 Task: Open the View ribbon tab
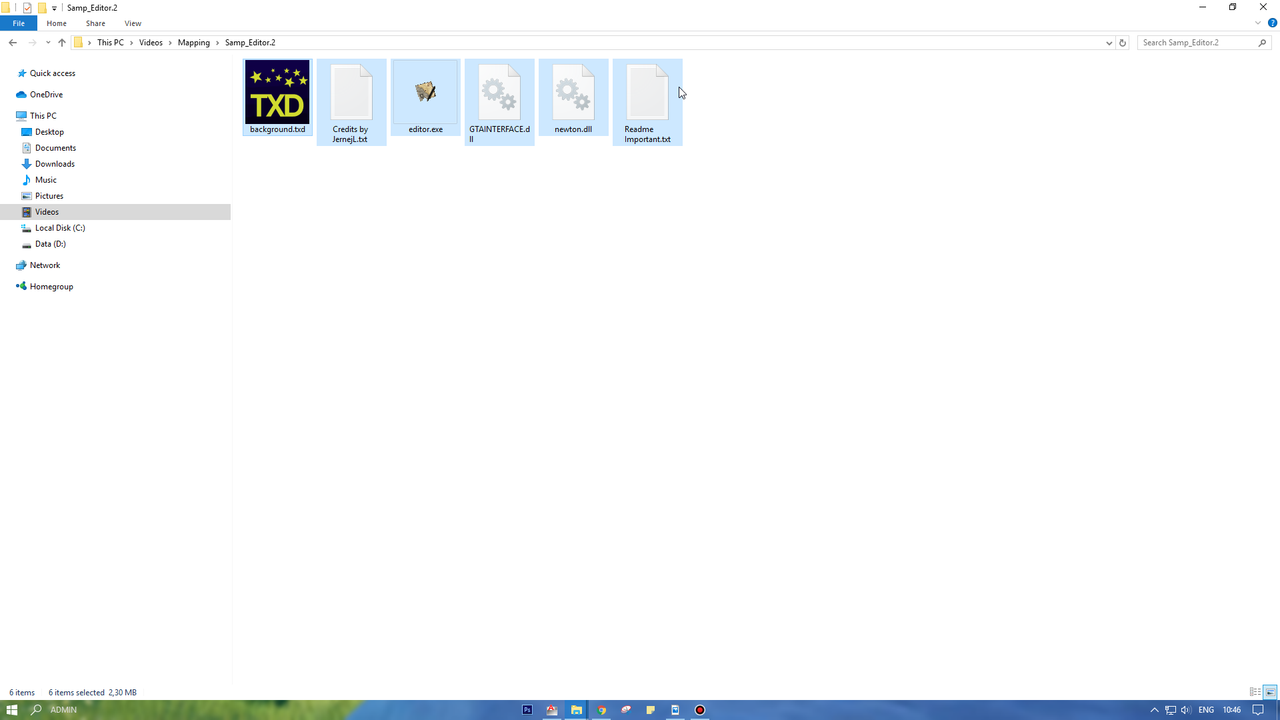click(x=133, y=23)
